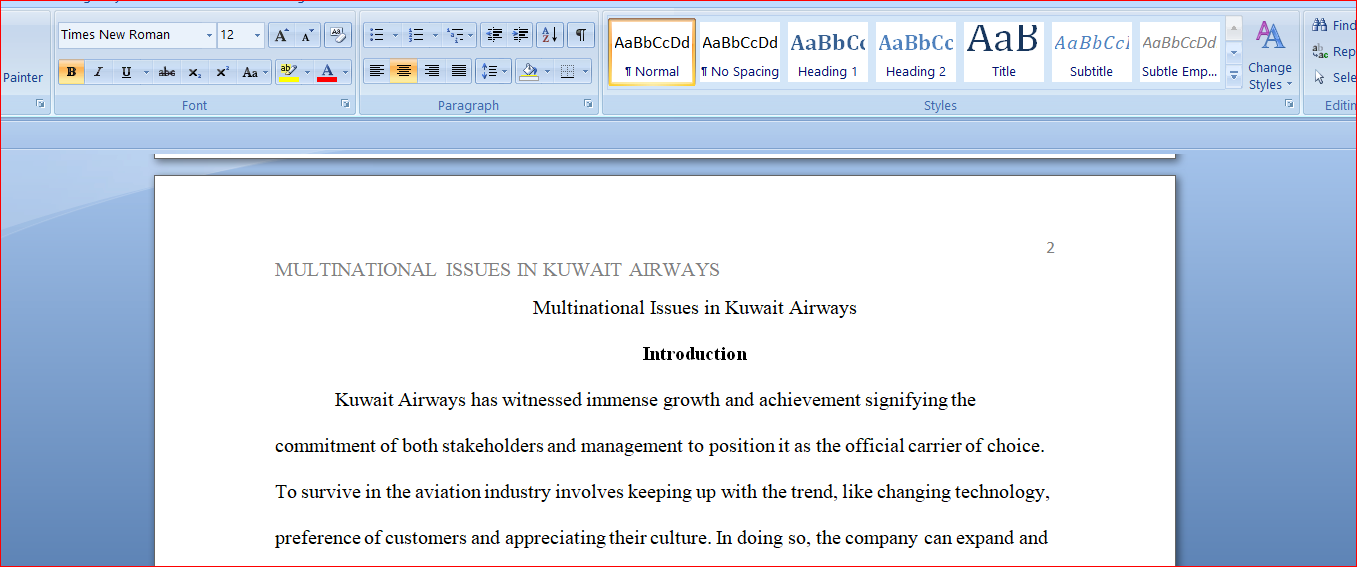Apply the No Spacing style
1357x567 pixels.
pos(740,52)
